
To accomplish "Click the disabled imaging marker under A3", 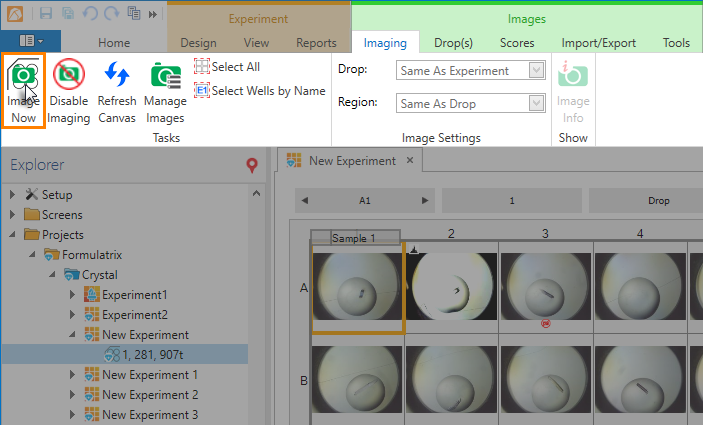I will point(546,323).
